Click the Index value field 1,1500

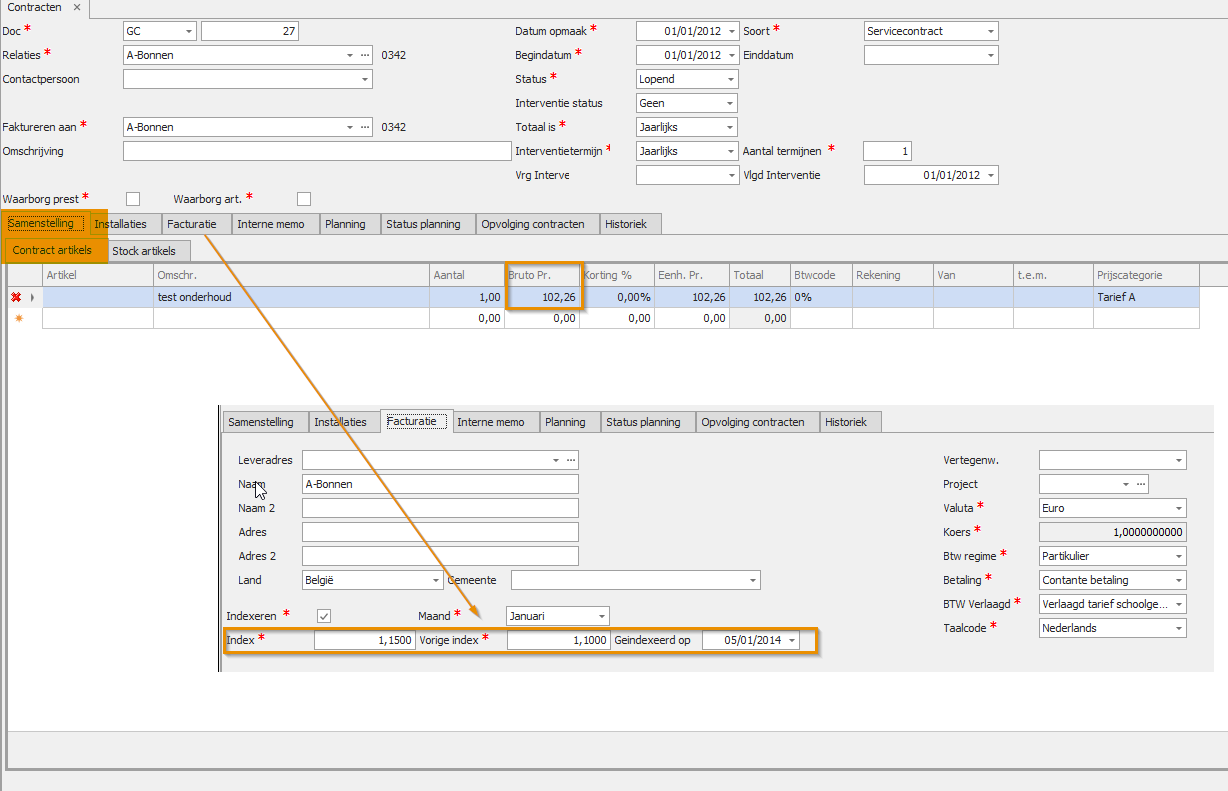(x=364, y=640)
